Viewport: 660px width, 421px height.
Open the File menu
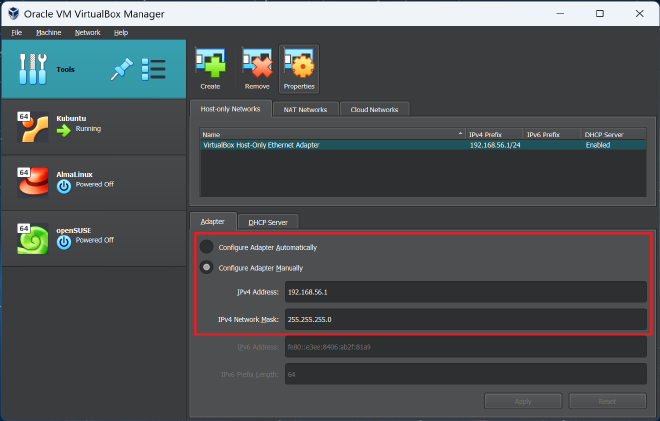[17, 32]
